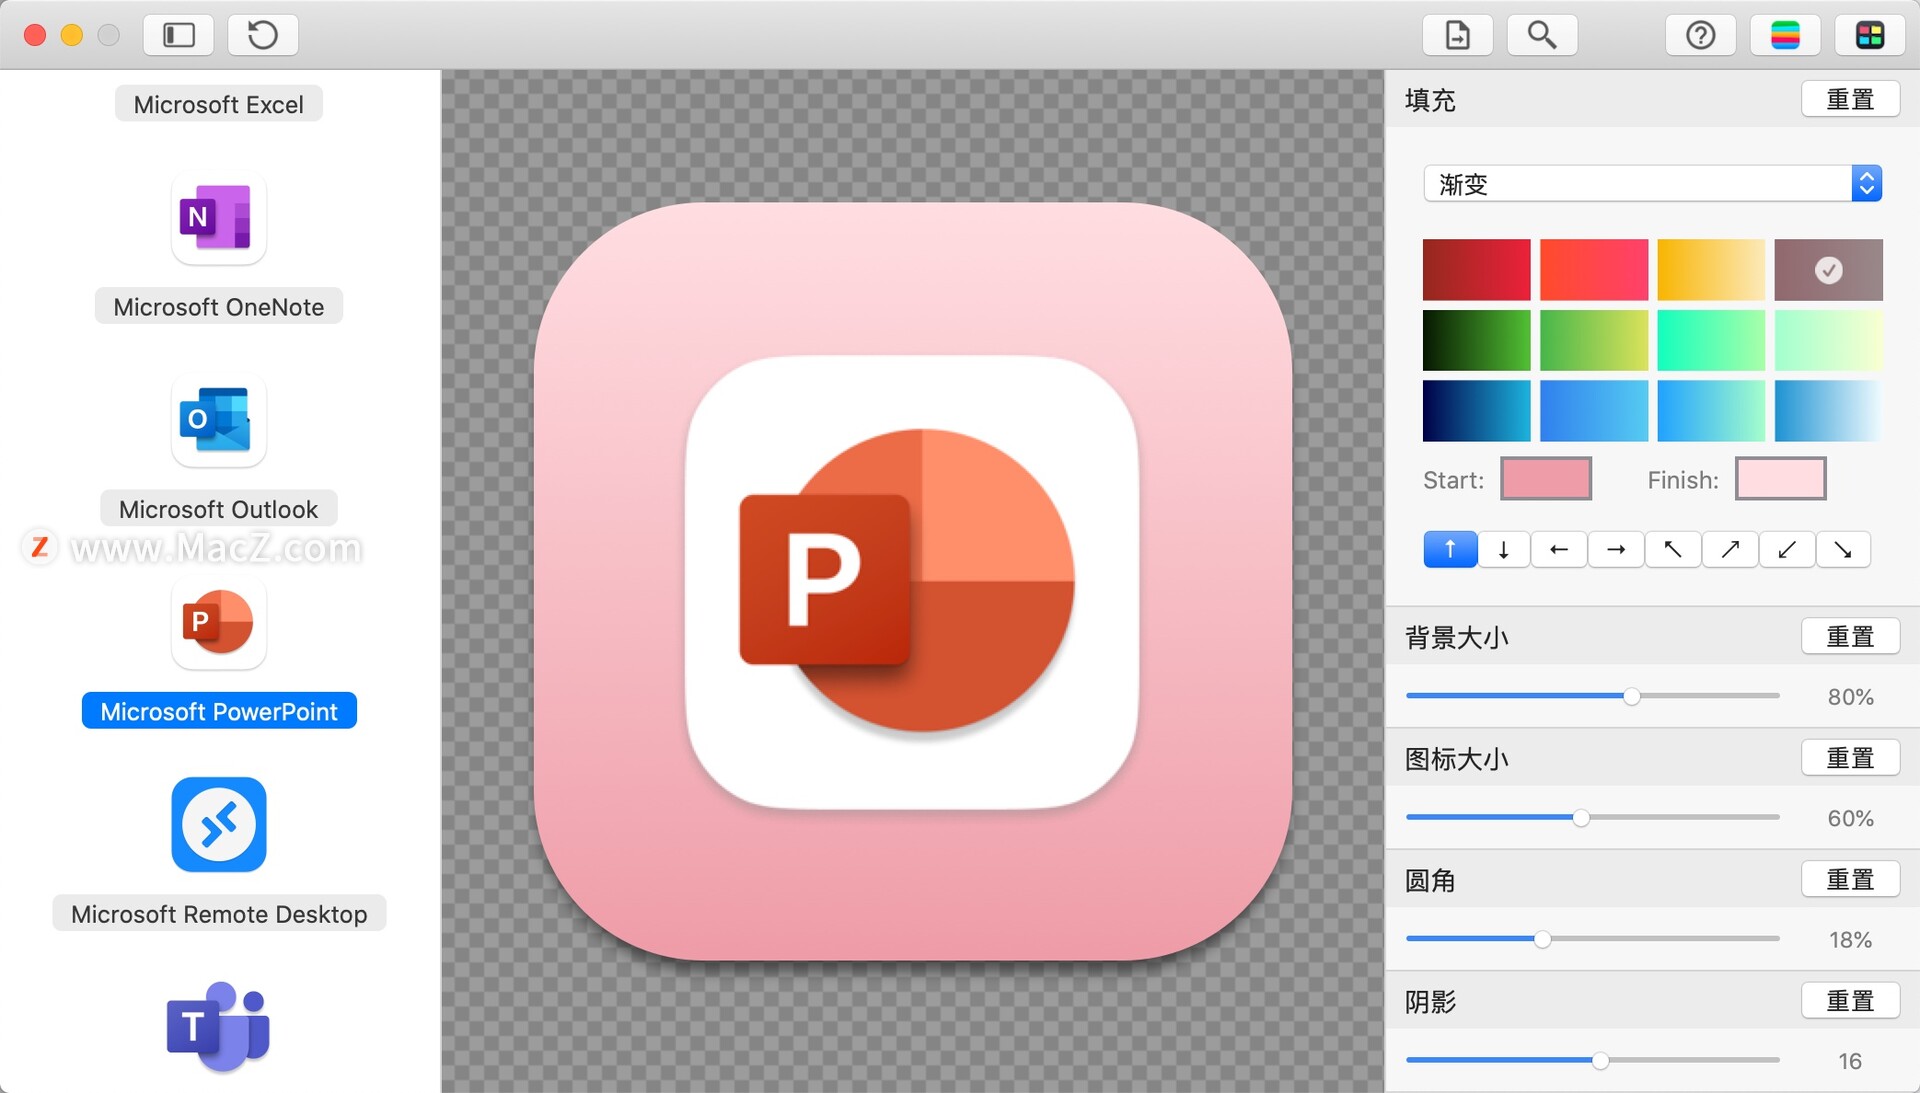Select the Microsoft Remote Desktop app icon
The width and height of the screenshot is (1920, 1093).
coord(218,825)
